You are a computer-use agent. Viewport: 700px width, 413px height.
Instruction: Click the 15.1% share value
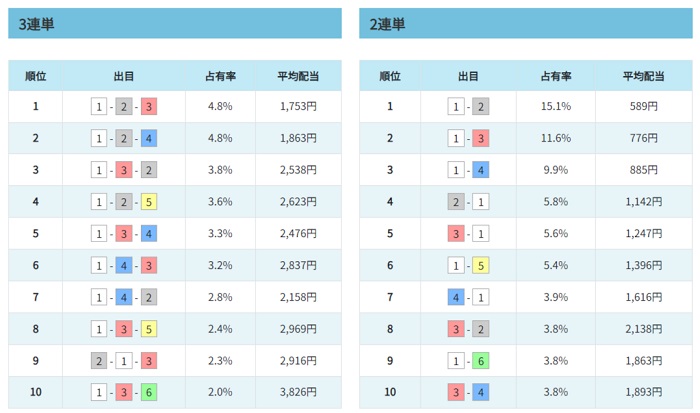(x=555, y=107)
